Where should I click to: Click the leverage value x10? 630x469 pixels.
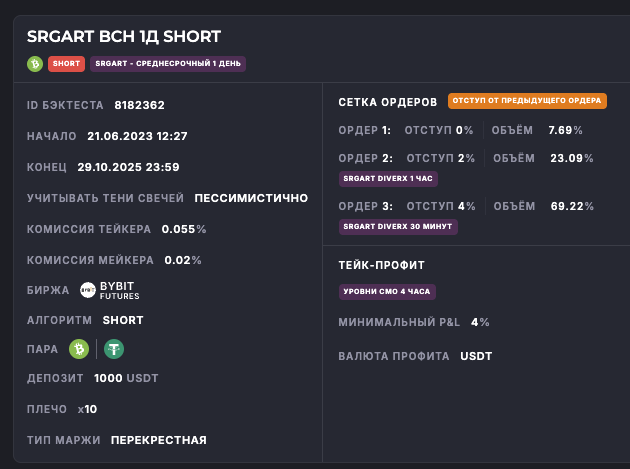[87, 409]
